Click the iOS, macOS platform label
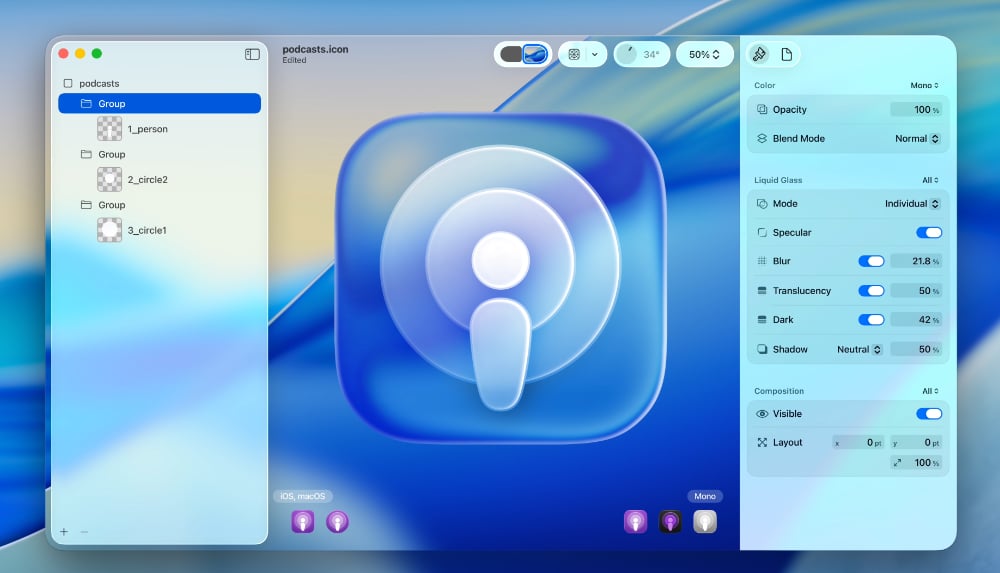The width and height of the screenshot is (1000, 573). (303, 496)
